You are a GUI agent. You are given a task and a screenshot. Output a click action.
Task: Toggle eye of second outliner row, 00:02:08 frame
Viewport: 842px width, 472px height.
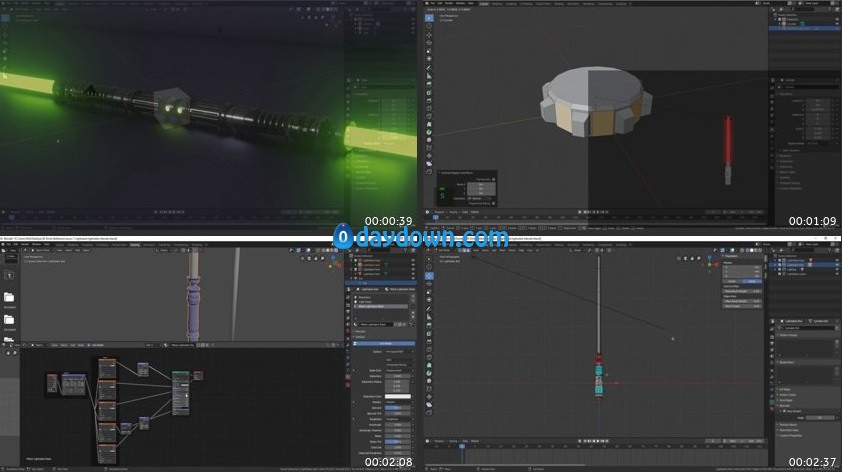coord(413,264)
